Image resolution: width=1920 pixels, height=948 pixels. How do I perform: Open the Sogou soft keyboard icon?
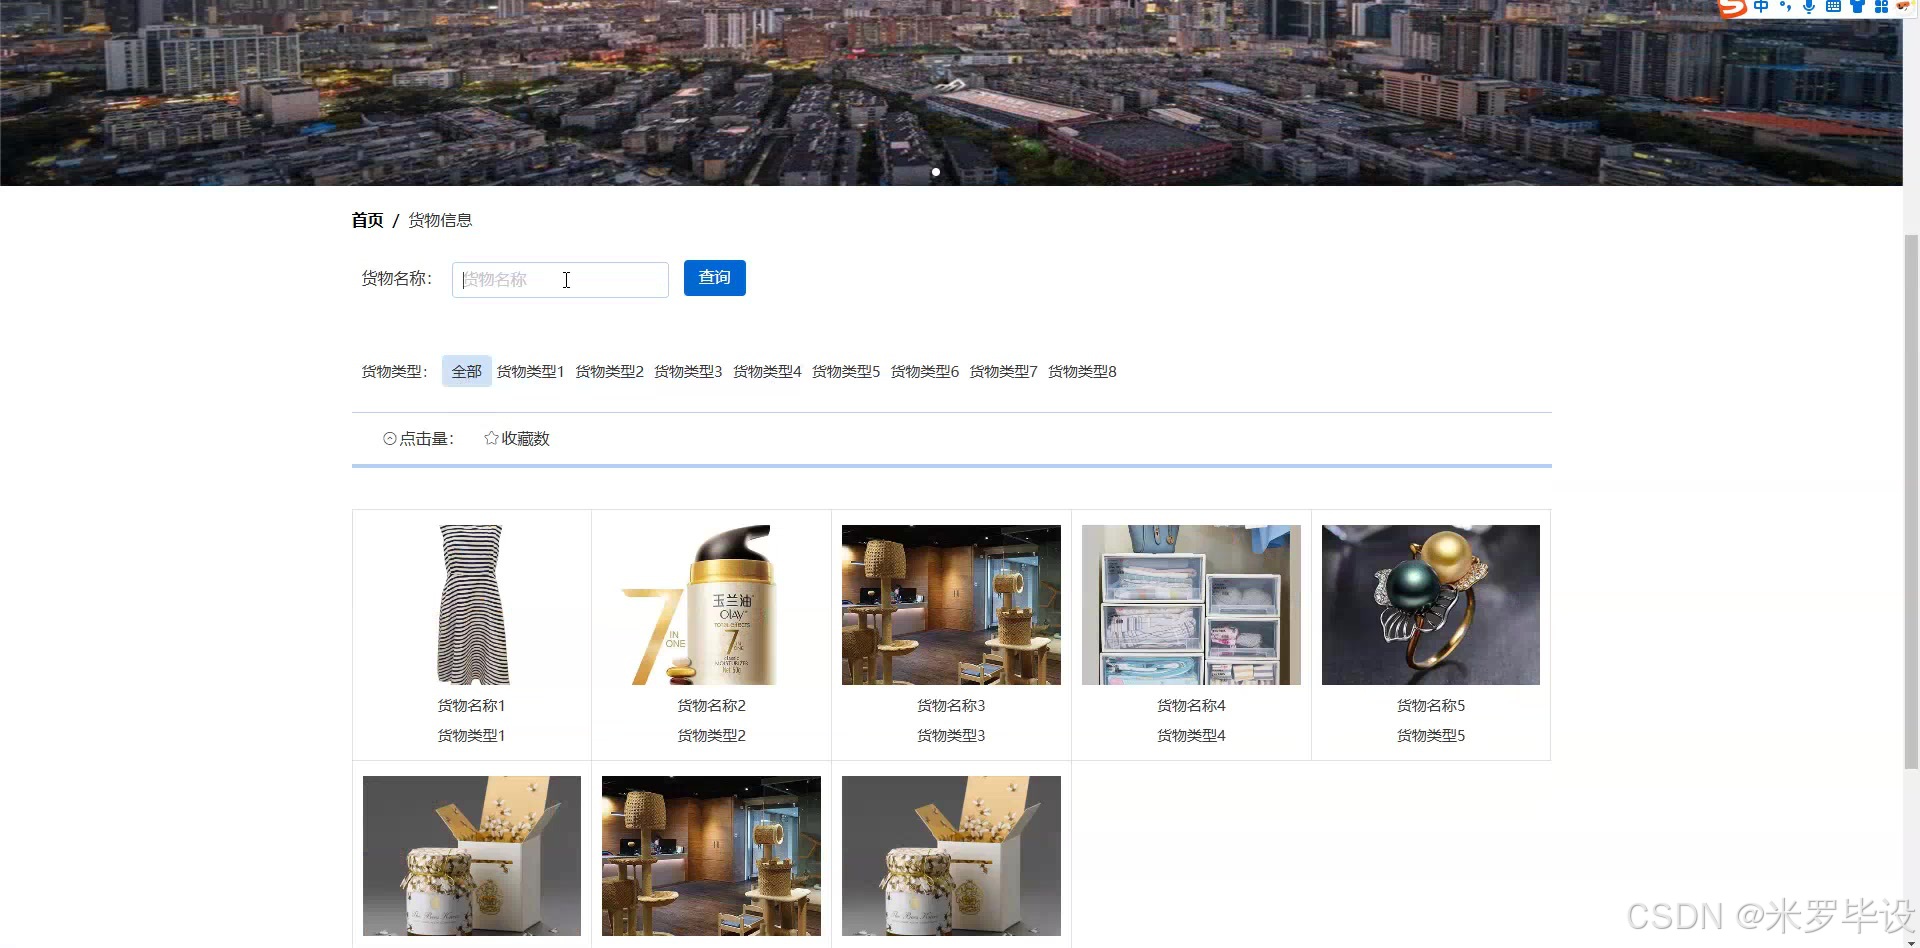tap(1833, 7)
